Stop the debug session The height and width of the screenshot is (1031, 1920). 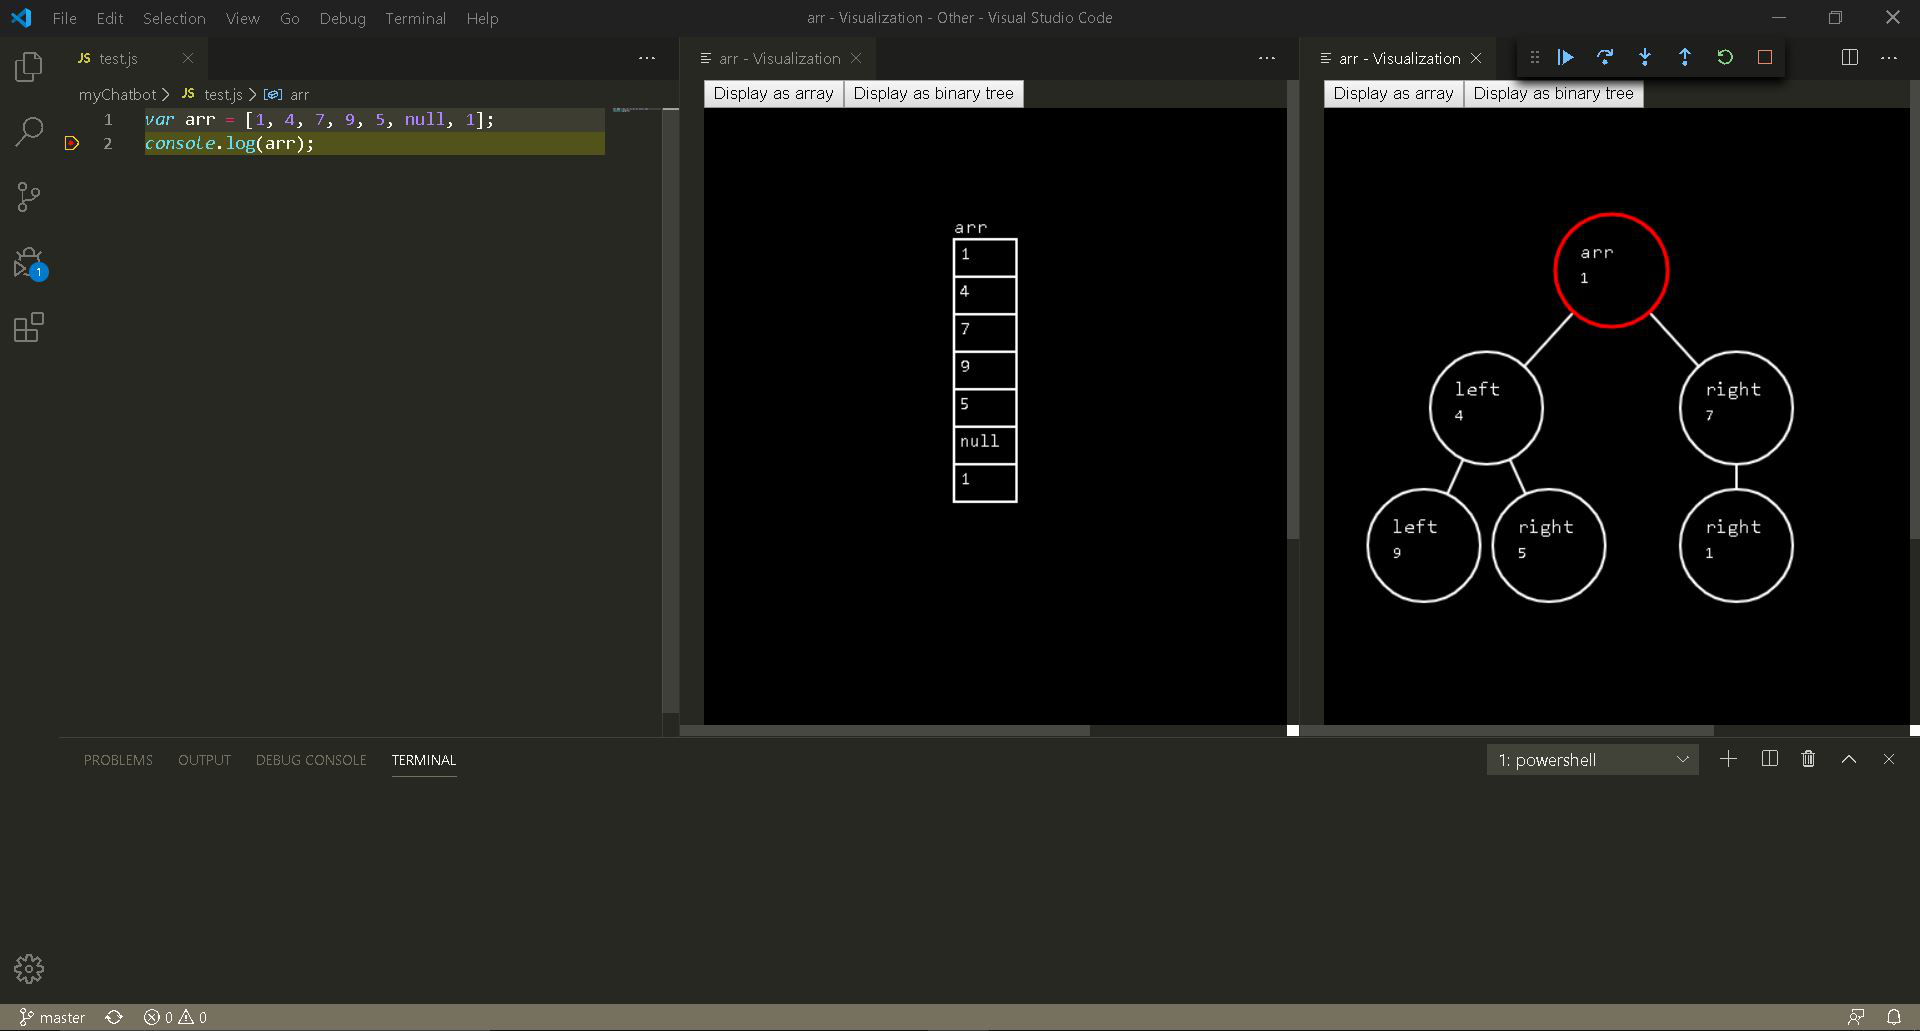pos(1765,58)
